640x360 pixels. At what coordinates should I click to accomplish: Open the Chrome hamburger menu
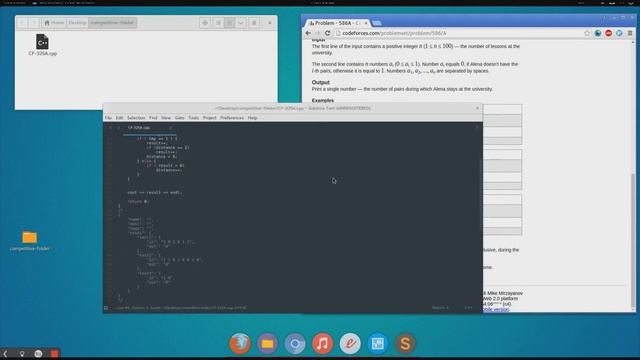point(630,33)
